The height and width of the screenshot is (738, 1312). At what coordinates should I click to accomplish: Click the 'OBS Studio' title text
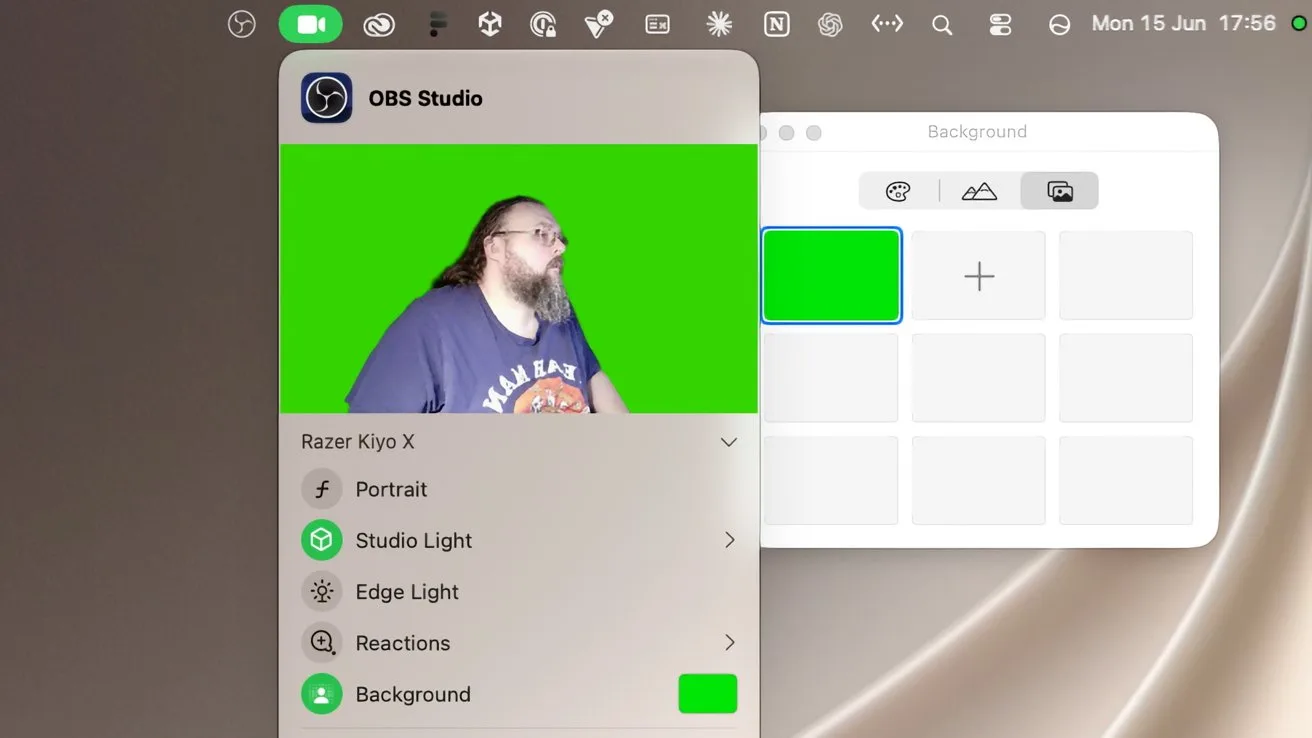click(x=425, y=98)
